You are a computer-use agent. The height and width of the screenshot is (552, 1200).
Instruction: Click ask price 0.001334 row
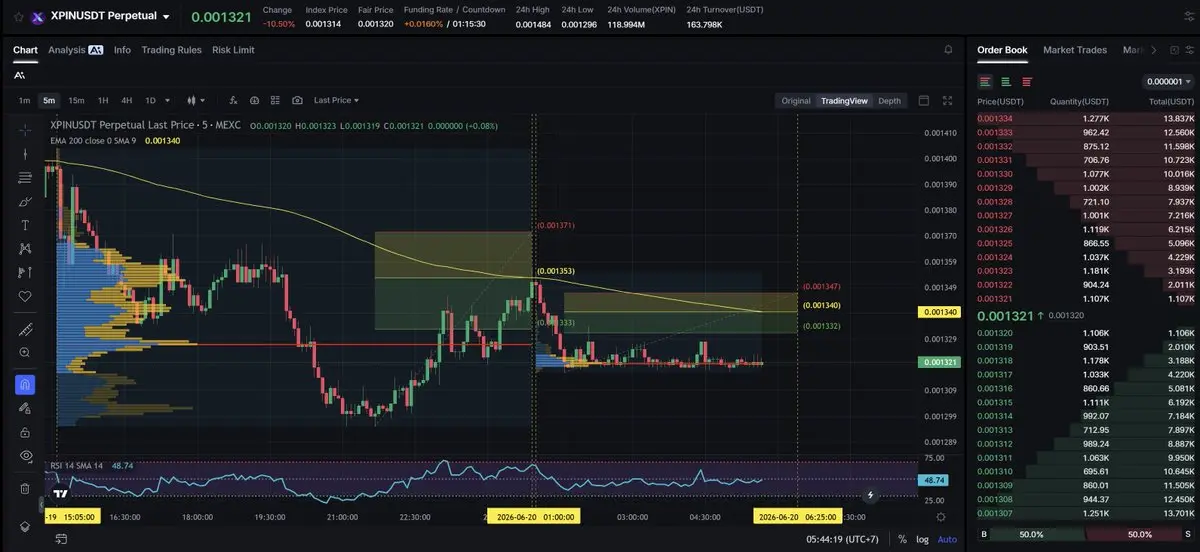pyautogui.click(x=1085, y=119)
